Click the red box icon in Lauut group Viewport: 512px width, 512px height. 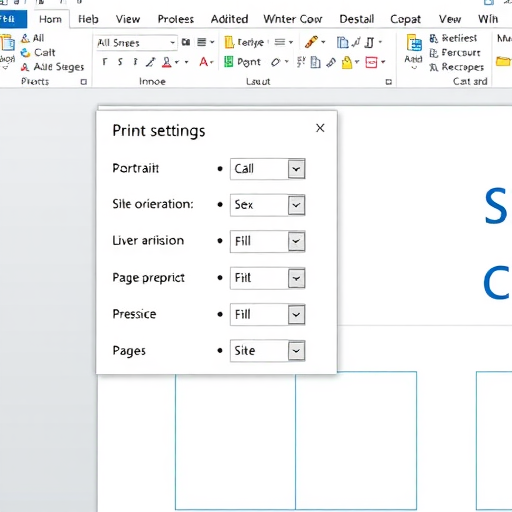point(371,62)
